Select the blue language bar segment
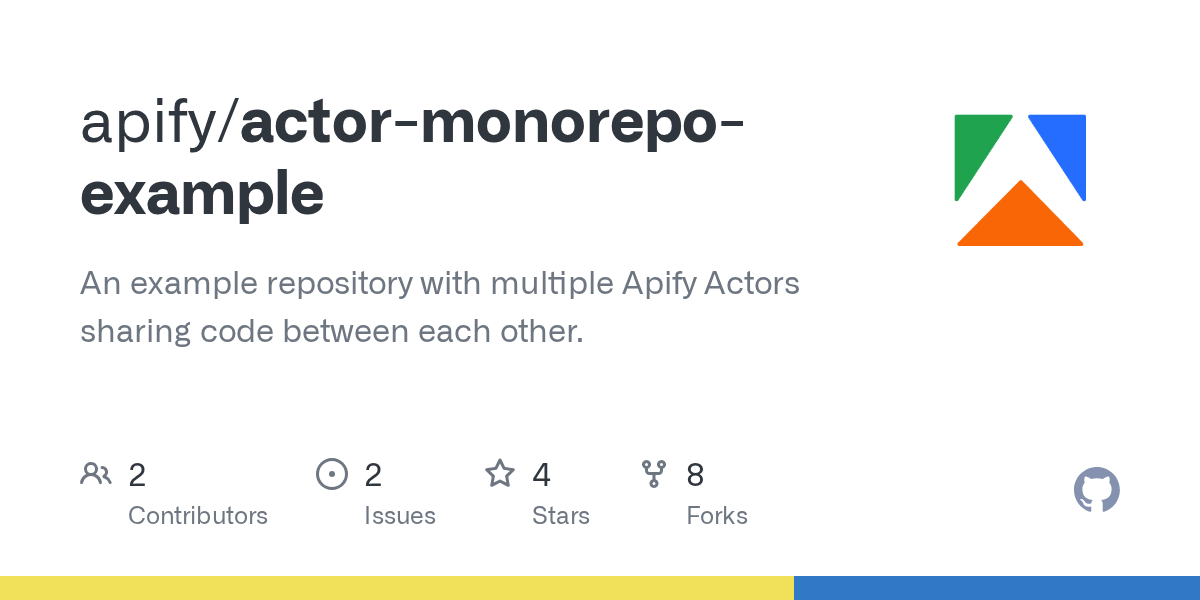 (x=997, y=588)
